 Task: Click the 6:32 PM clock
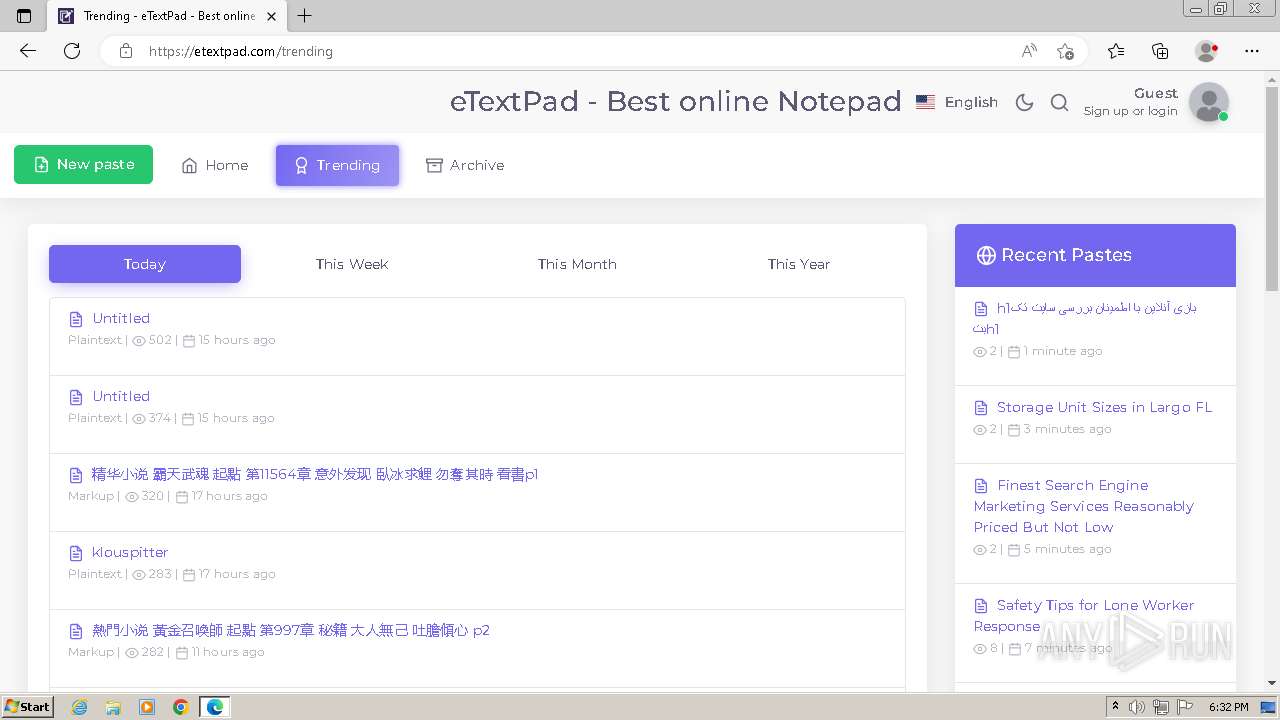point(1228,707)
